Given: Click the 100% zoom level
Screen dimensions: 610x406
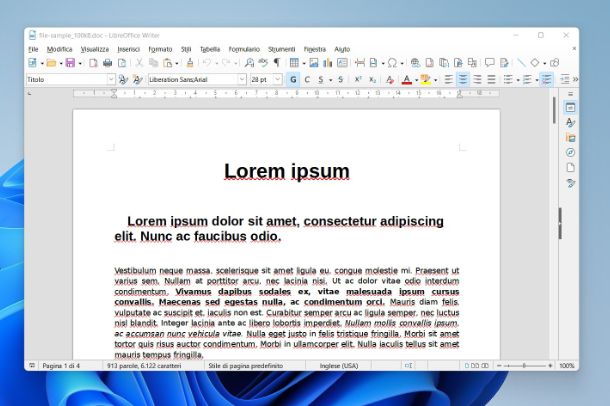Looking at the screenshot, I should (566, 366).
